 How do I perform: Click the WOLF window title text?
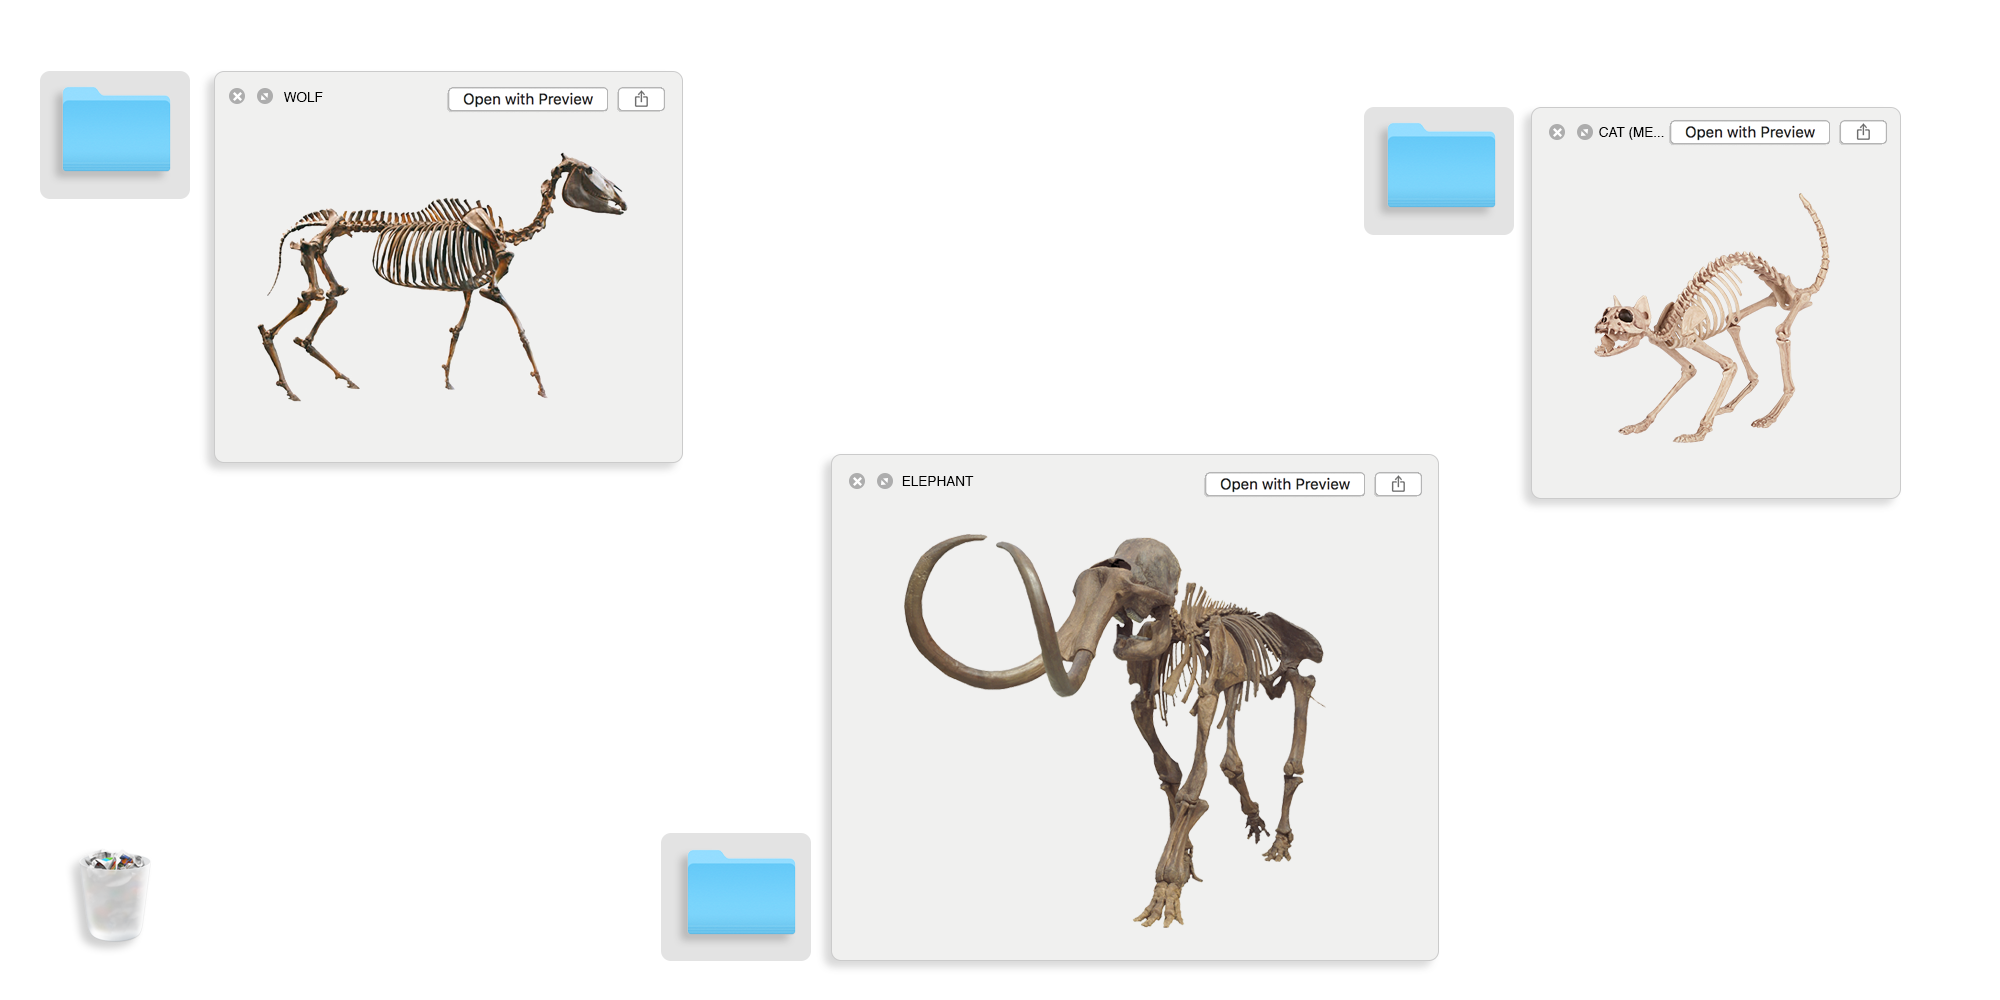tap(303, 97)
